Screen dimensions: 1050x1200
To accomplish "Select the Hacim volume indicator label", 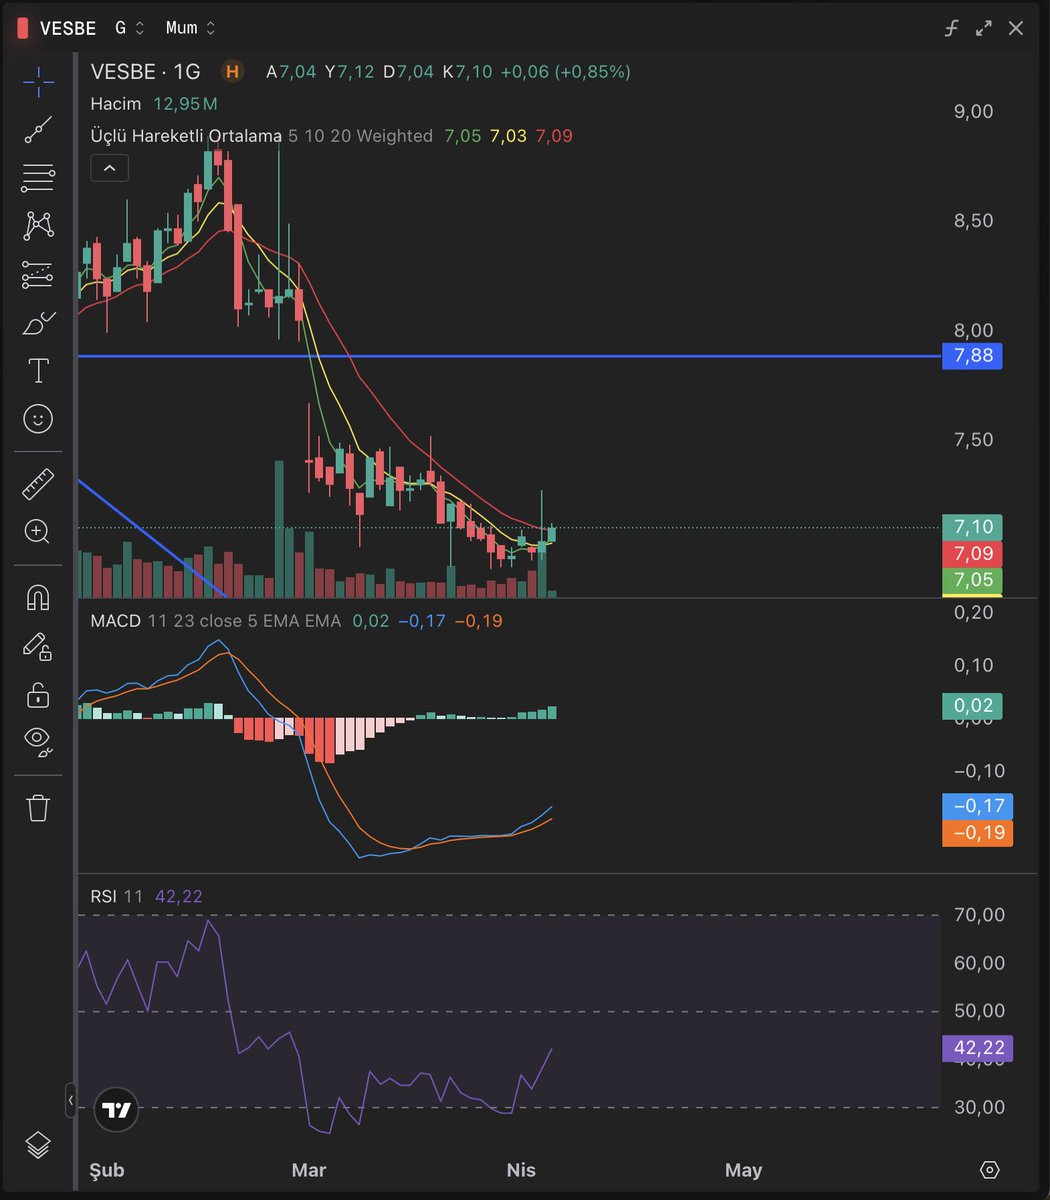I will point(116,104).
